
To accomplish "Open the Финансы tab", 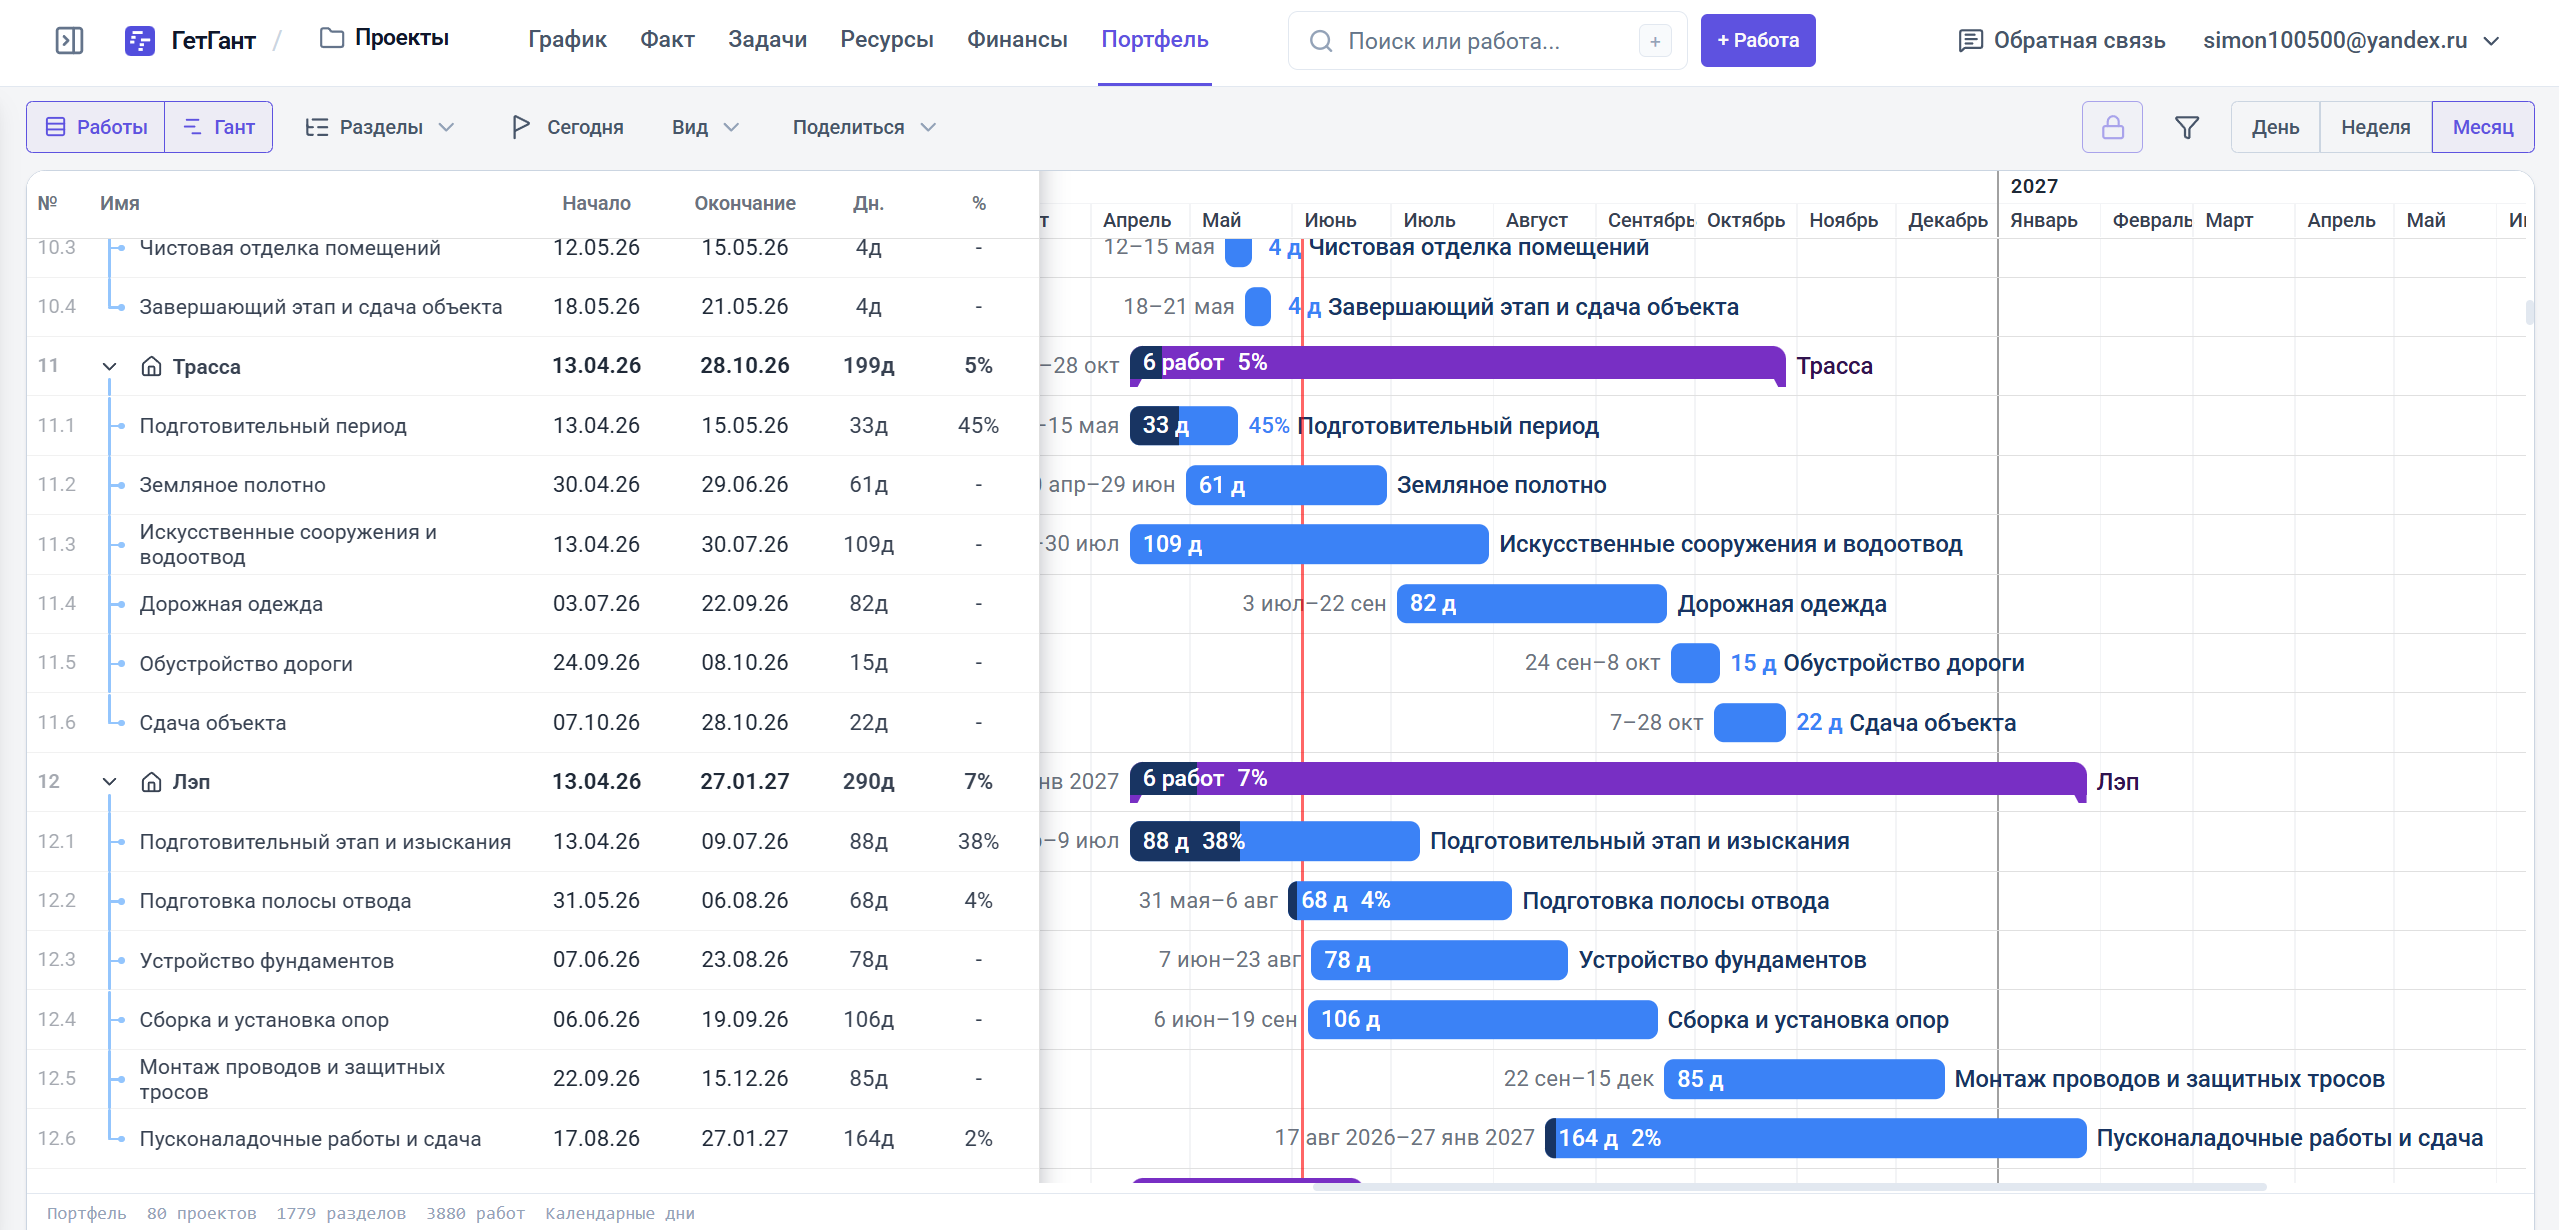I will 1017,40.
